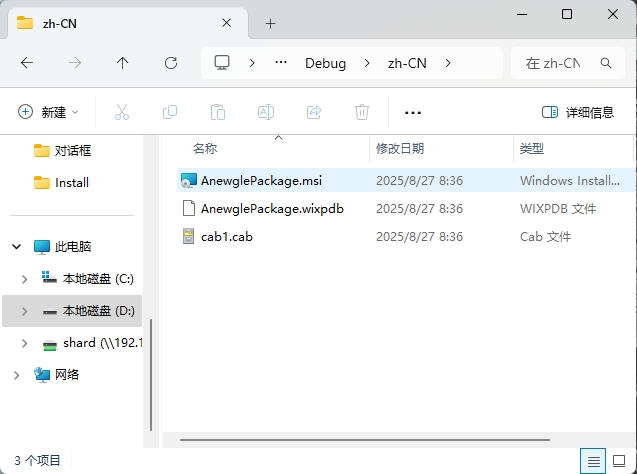Screen dimensions: 637x474
Task: Add a new tab with plus button
Action: pos(270,23)
